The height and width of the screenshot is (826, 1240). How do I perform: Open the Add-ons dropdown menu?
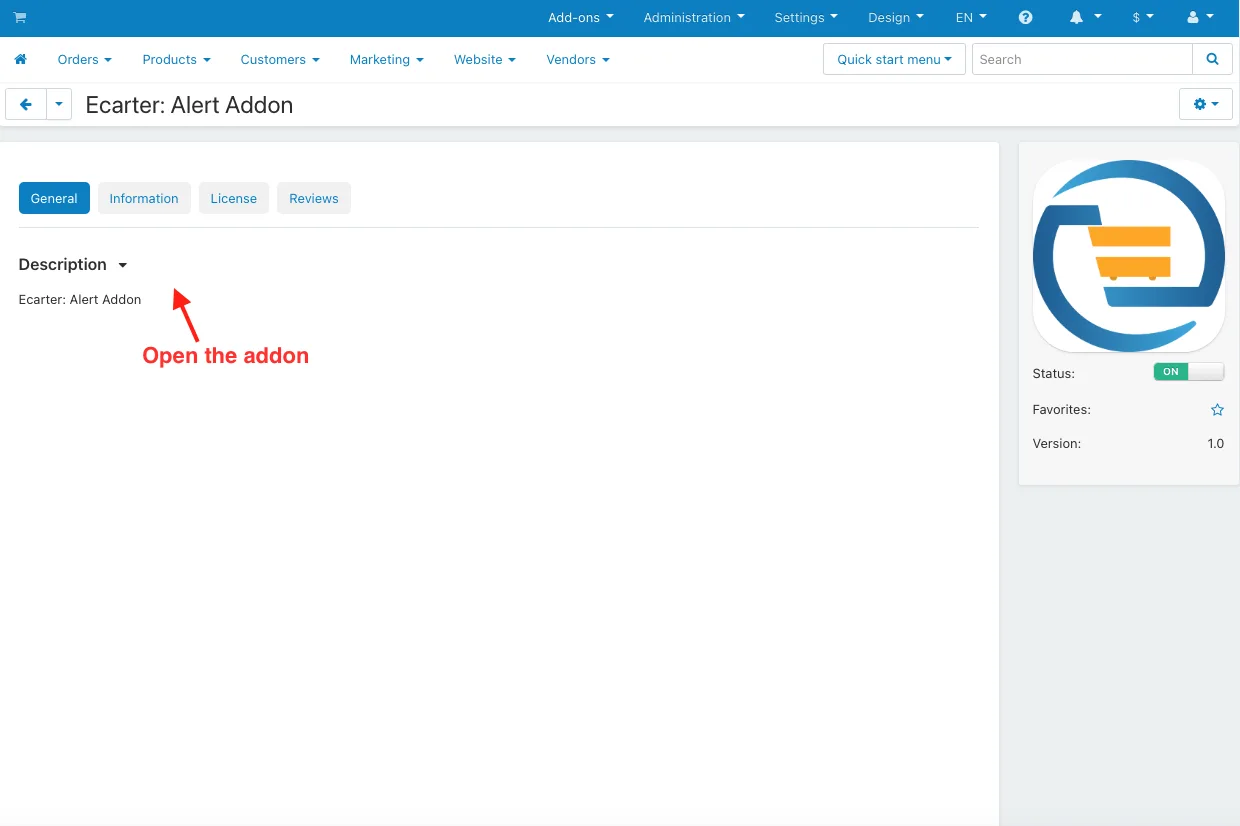(581, 18)
